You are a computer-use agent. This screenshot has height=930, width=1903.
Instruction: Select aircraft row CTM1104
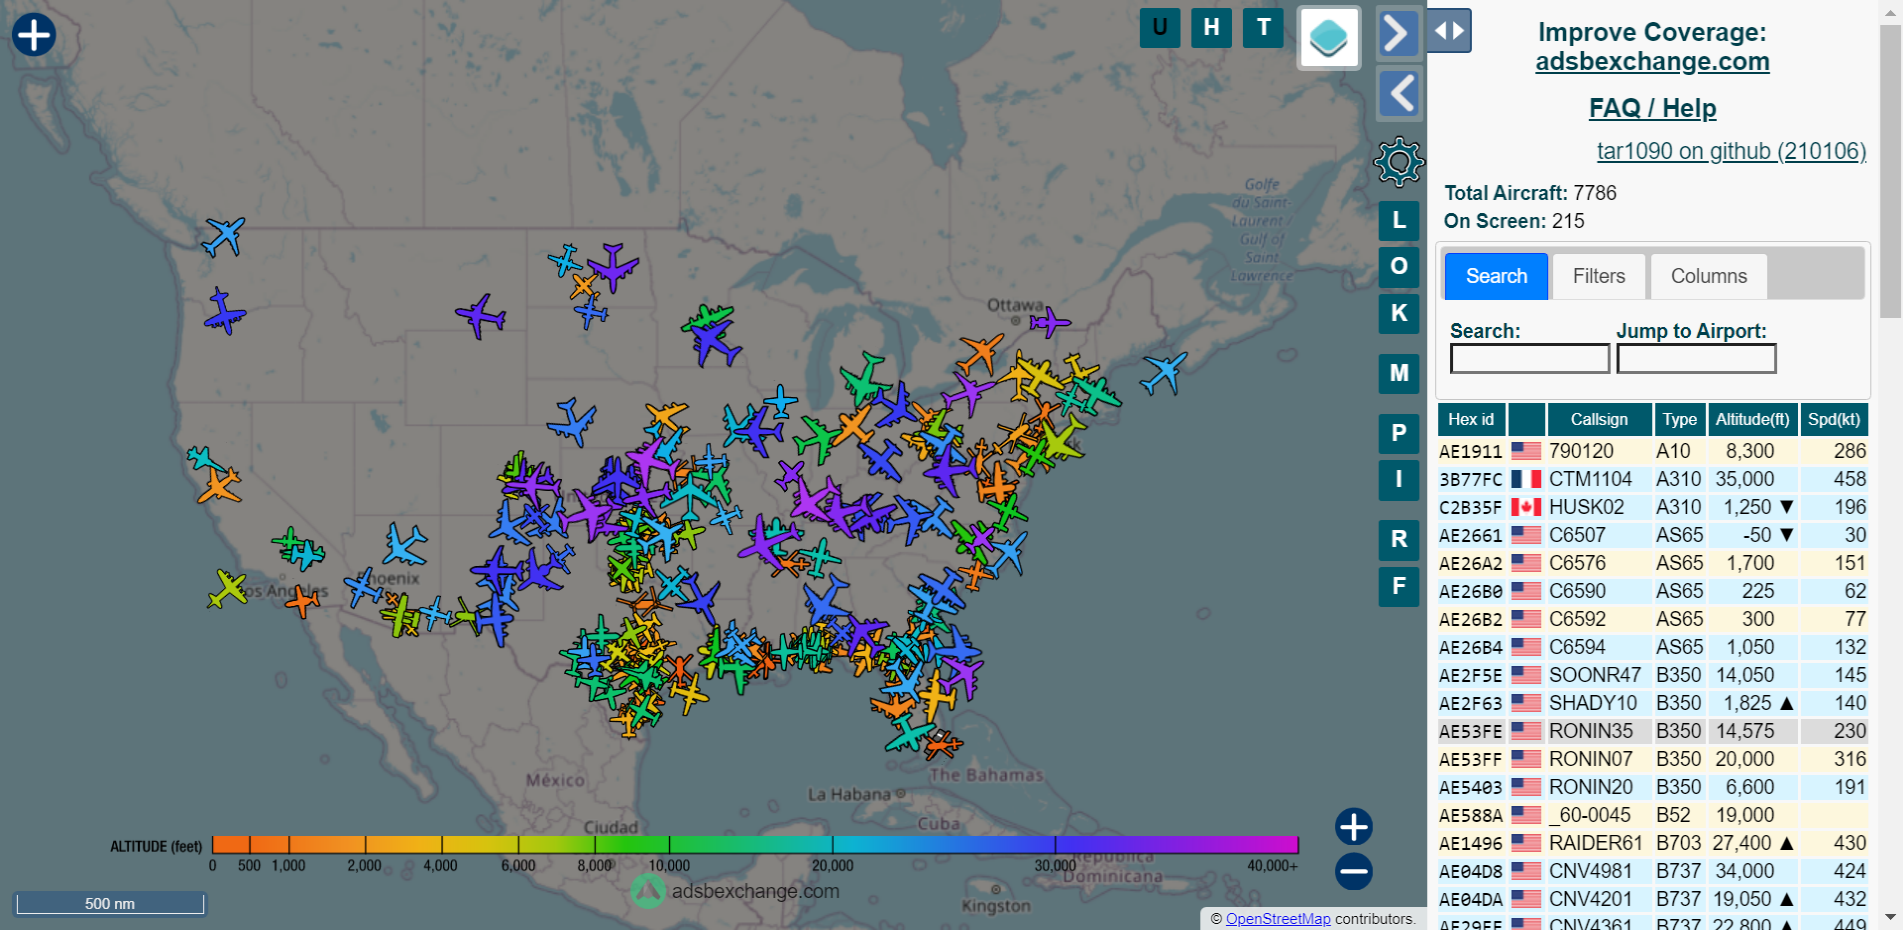1653,479
